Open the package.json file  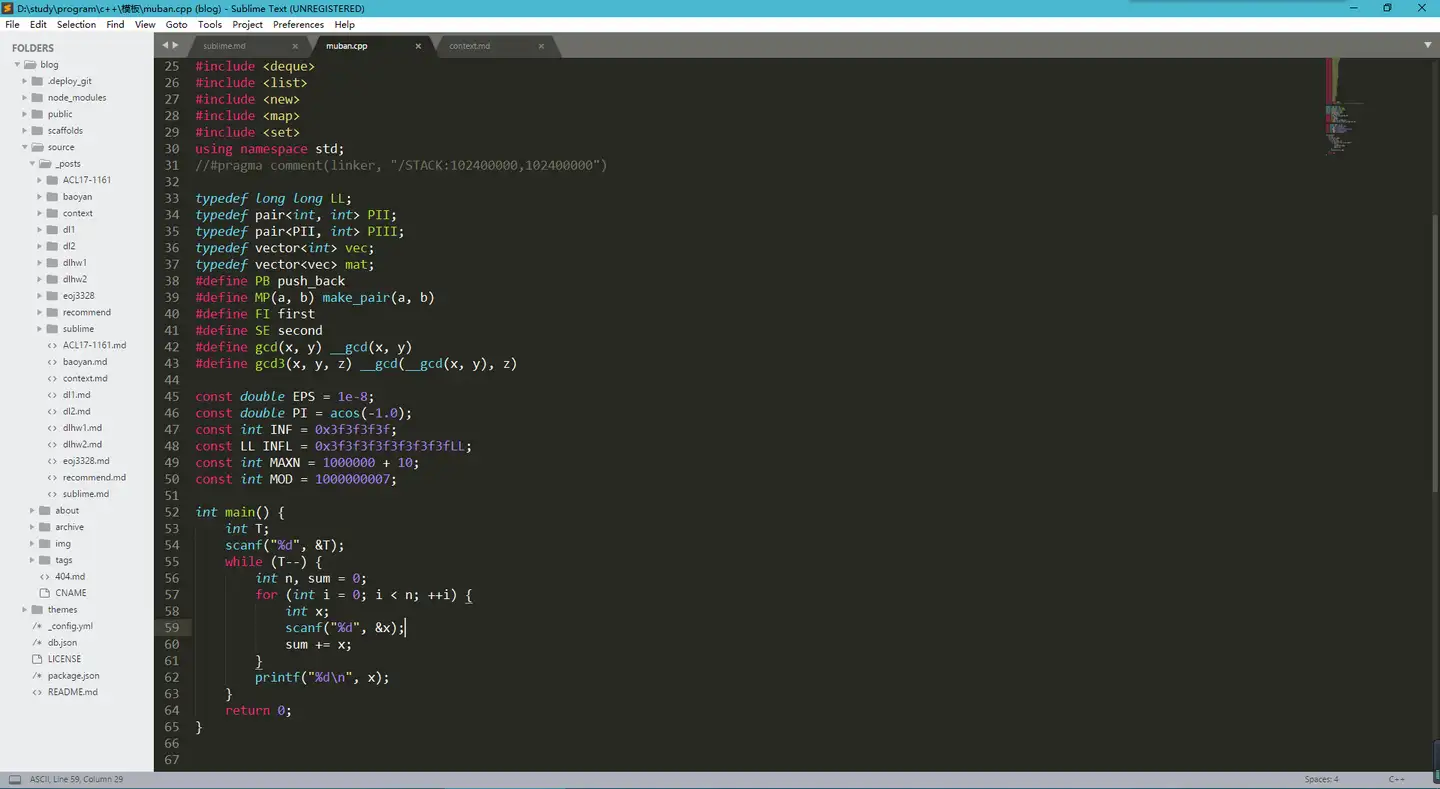pos(73,676)
